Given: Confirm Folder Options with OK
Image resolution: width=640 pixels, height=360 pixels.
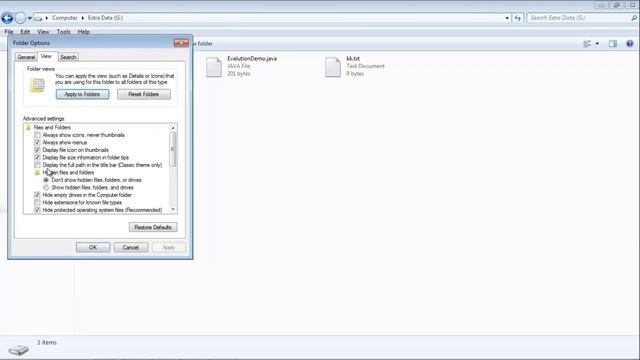Looking at the screenshot, I should (x=93, y=247).
